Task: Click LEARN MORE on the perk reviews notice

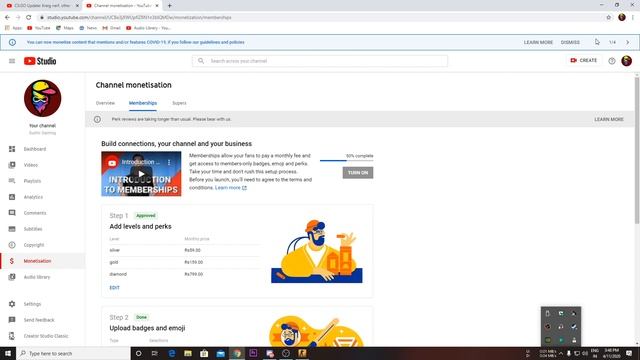Action: pyautogui.click(x=609, y=119)
